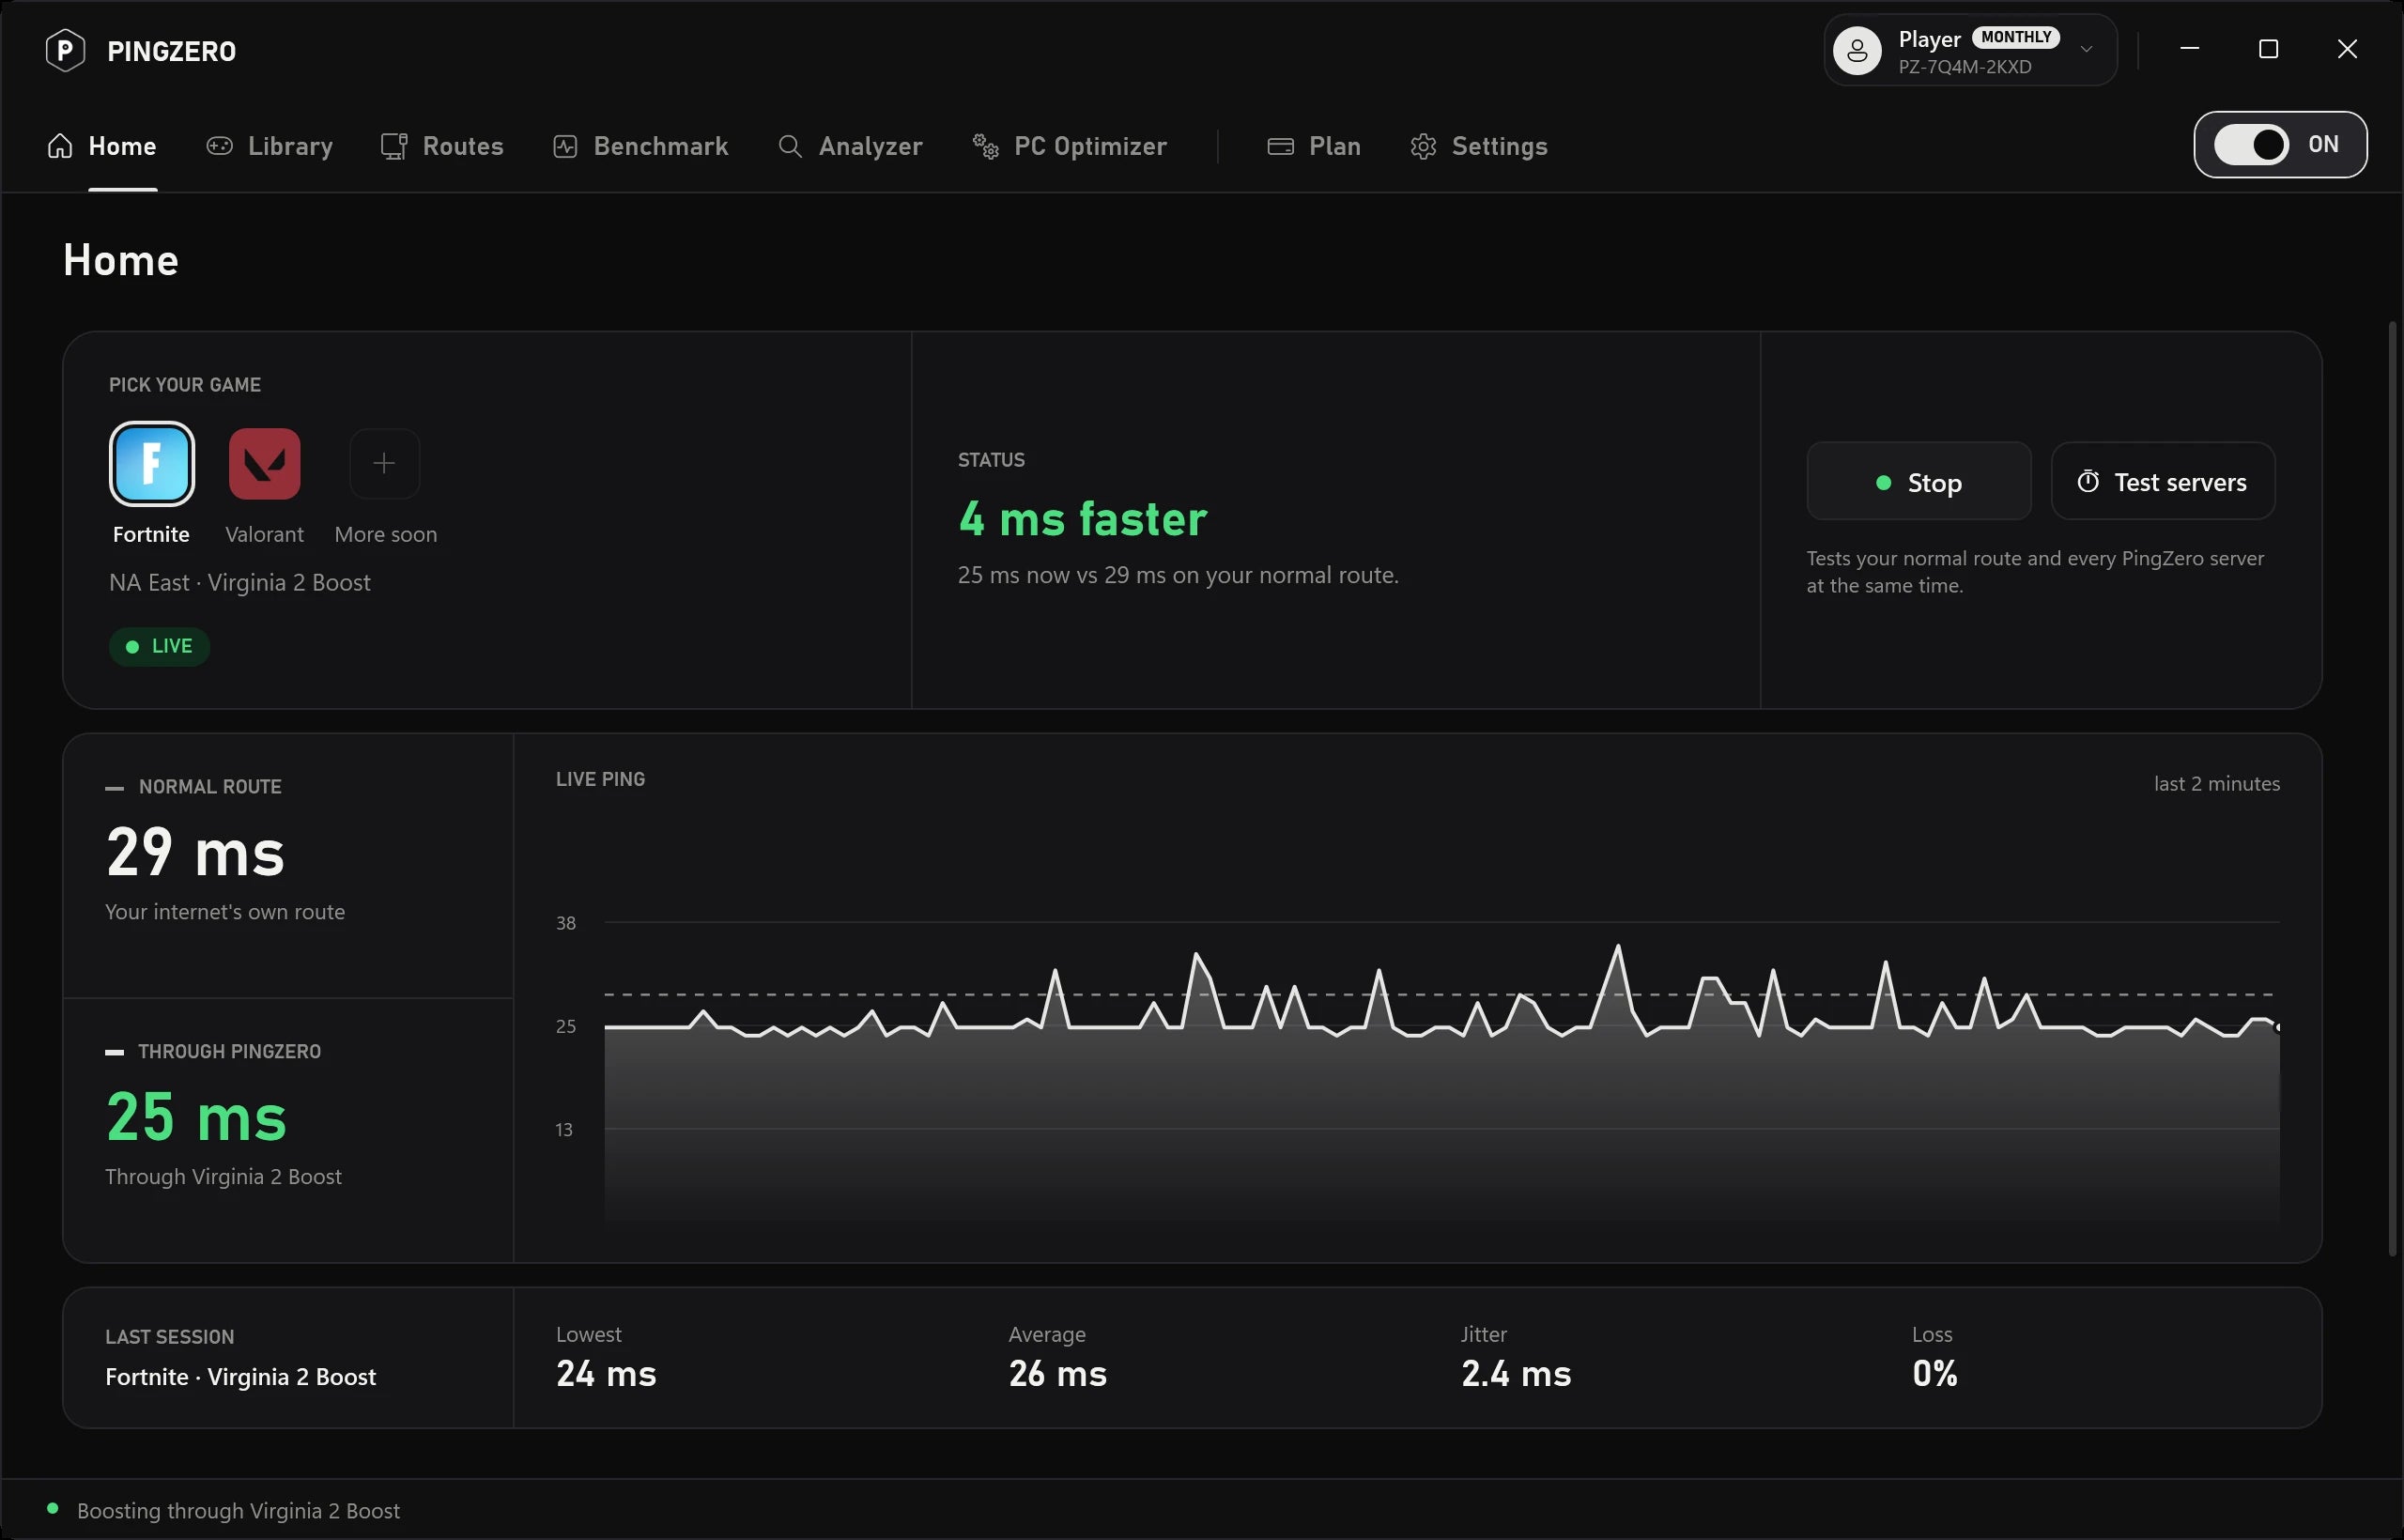This screenshot has width=2404, height=1540.
Task: Click the live ping graph endpoint marker
Action: coord(2278,1027)
